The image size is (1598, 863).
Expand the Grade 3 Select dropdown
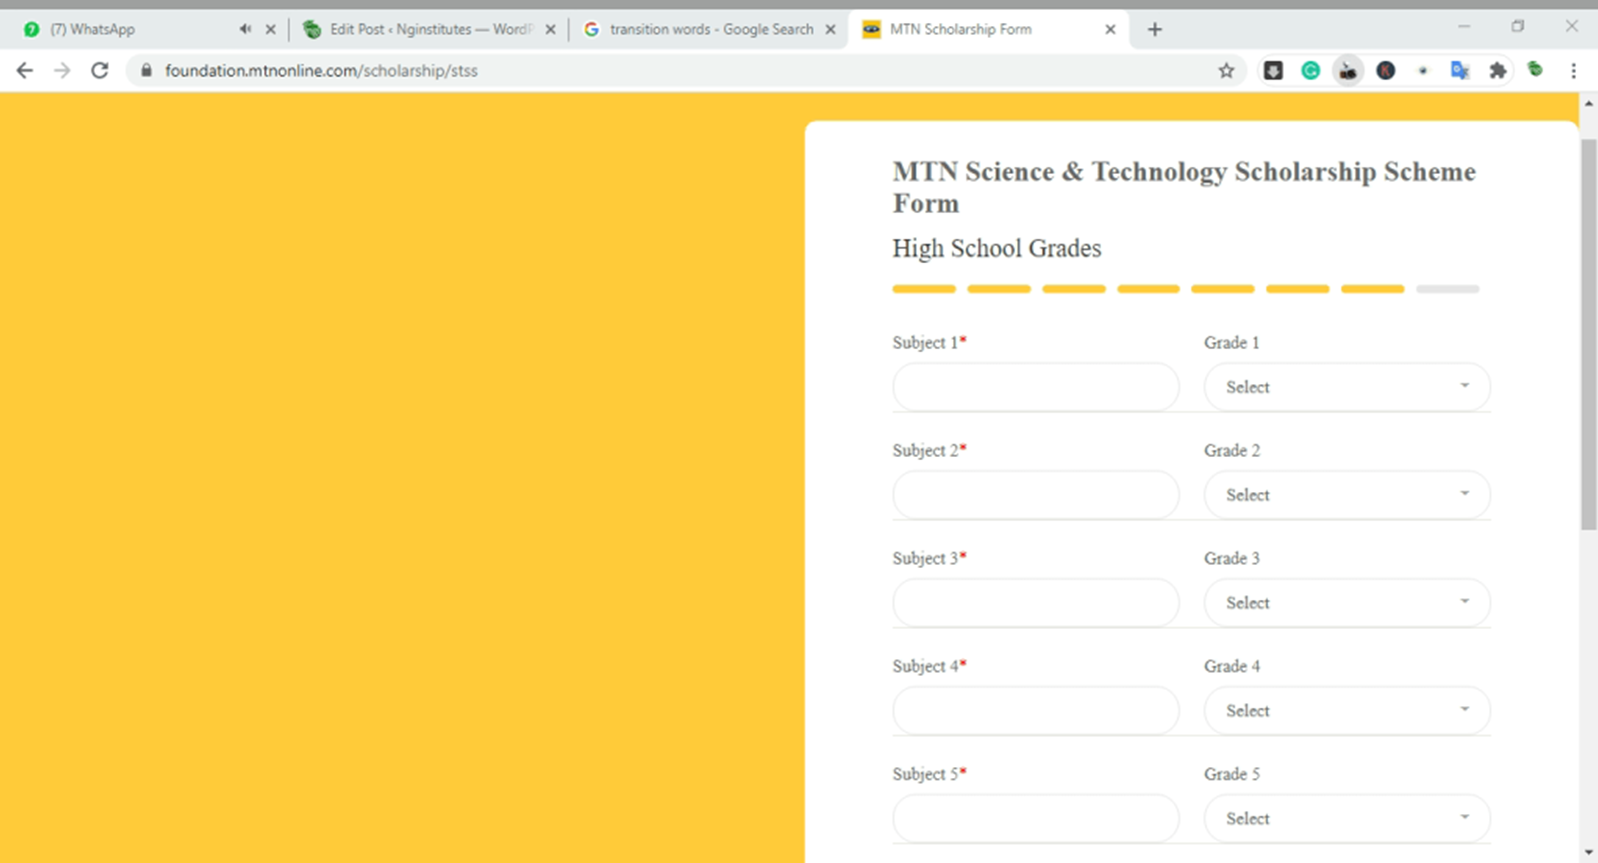pyautogui.click(x=1347, y=603)
